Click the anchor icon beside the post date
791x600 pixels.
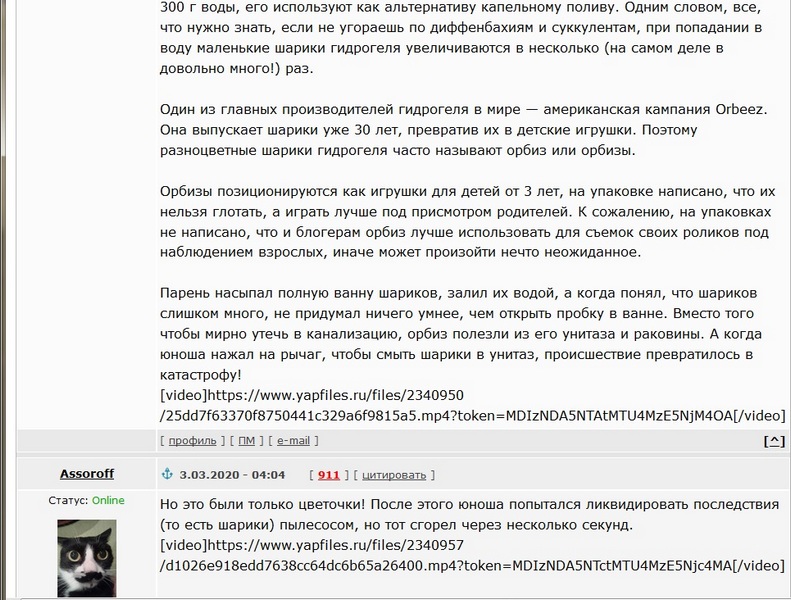tap(166, 475)
